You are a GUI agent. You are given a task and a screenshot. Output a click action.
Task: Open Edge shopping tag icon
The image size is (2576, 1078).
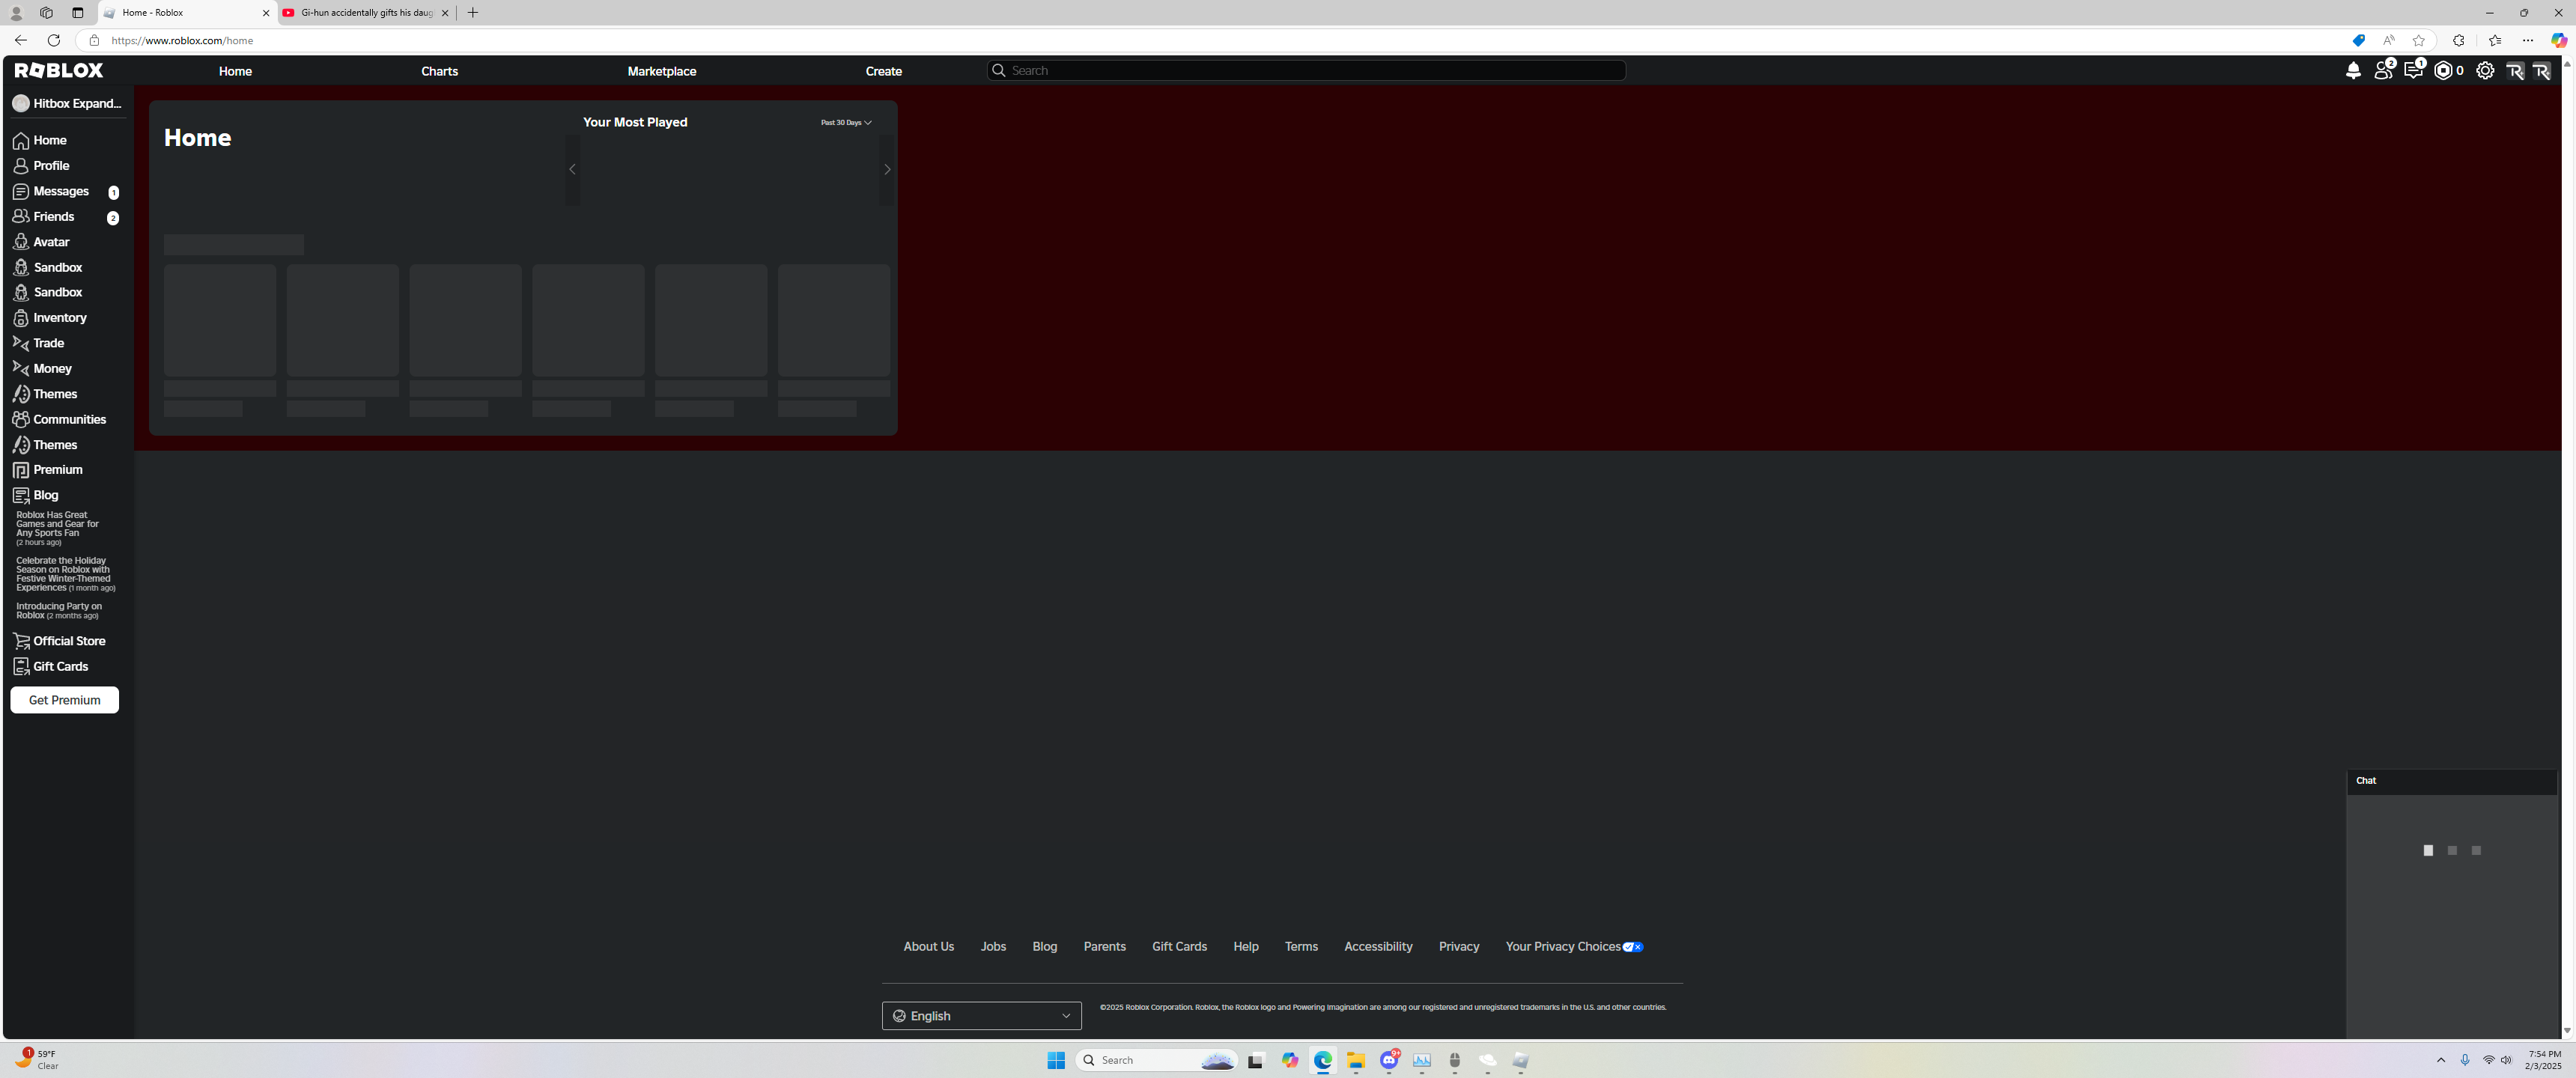2358,41
